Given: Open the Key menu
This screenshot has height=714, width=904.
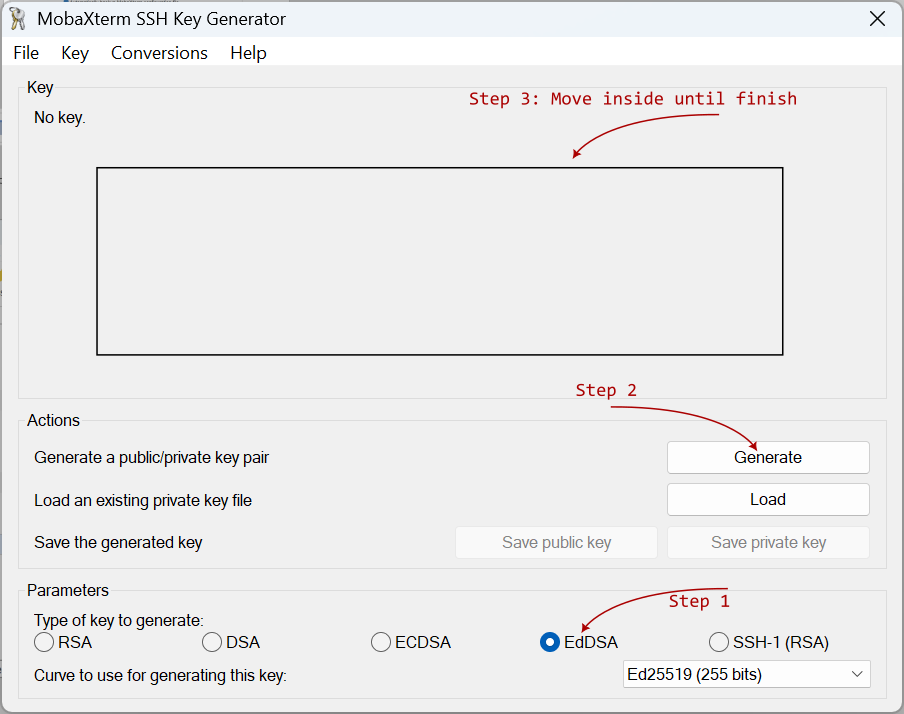Looking at the screenshot, I should tap(75, 53).
